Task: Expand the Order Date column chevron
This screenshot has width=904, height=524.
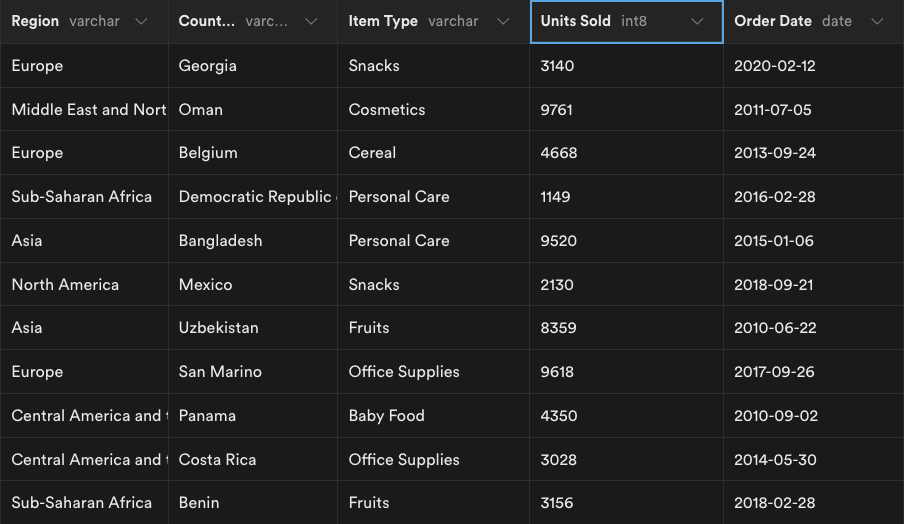Action: pyautogui.click(x=877, y=21)
